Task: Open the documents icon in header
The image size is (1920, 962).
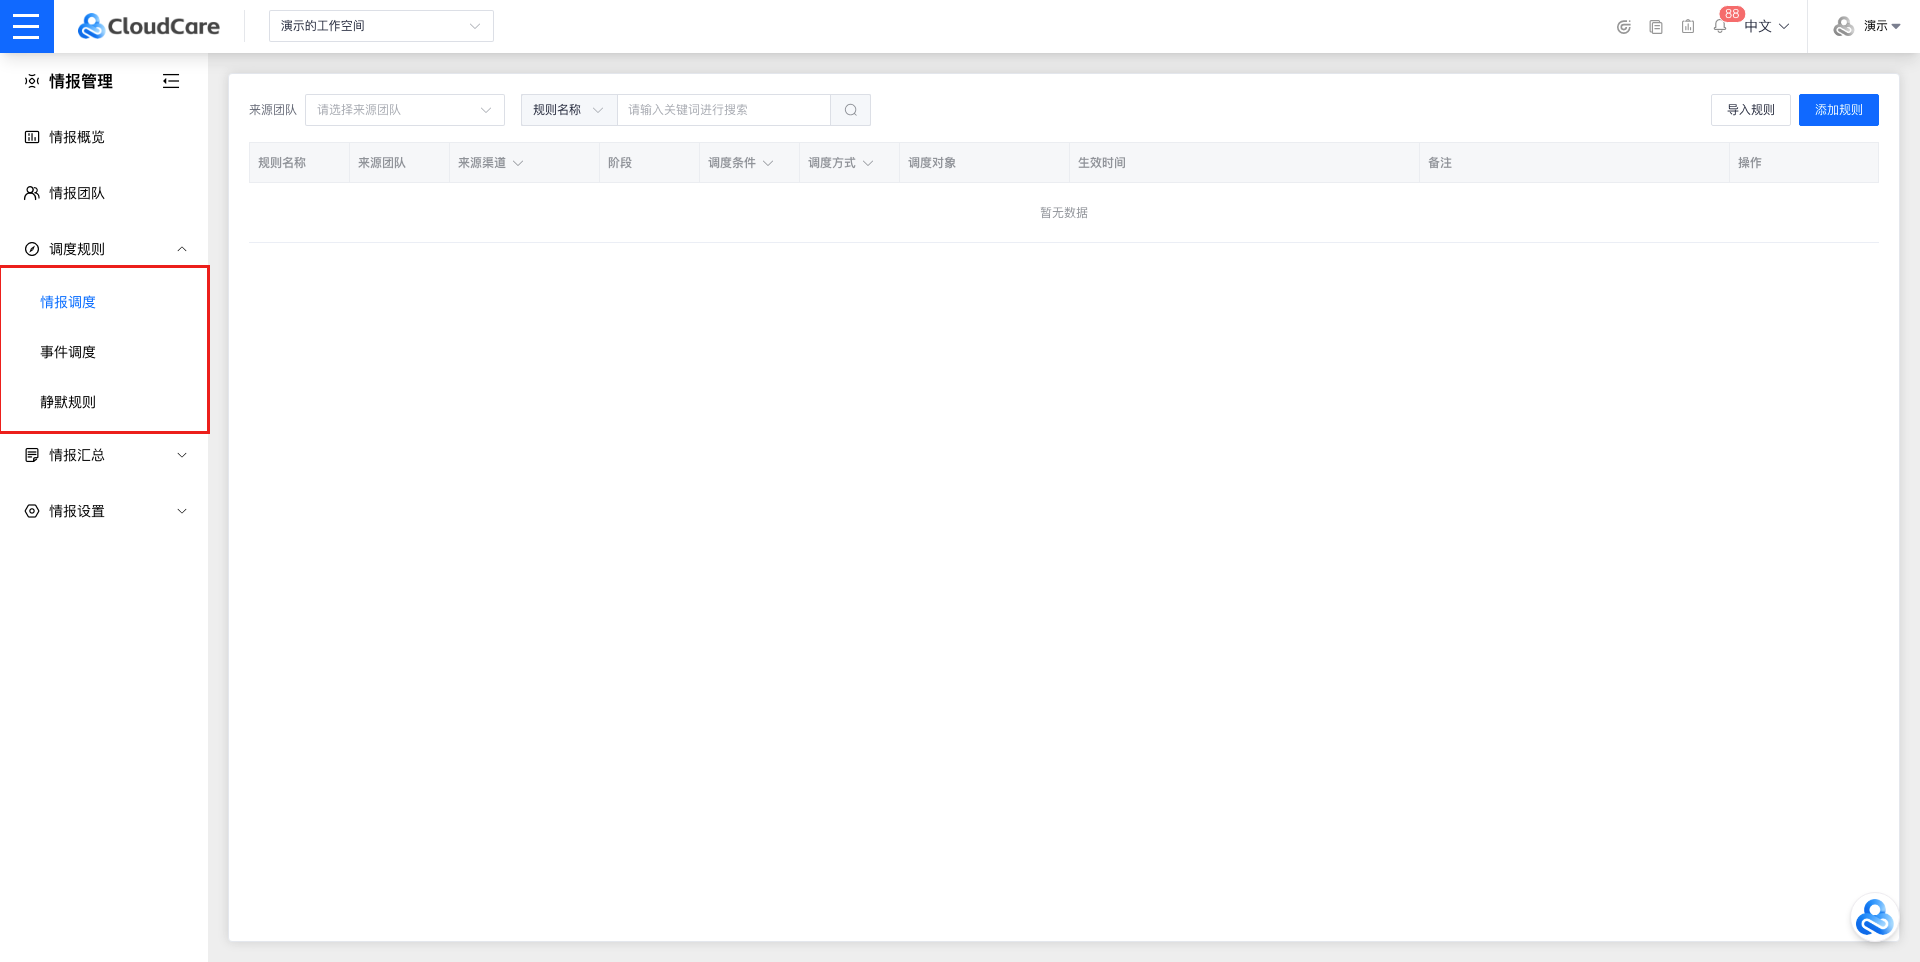Action: tap(1656, 27)
